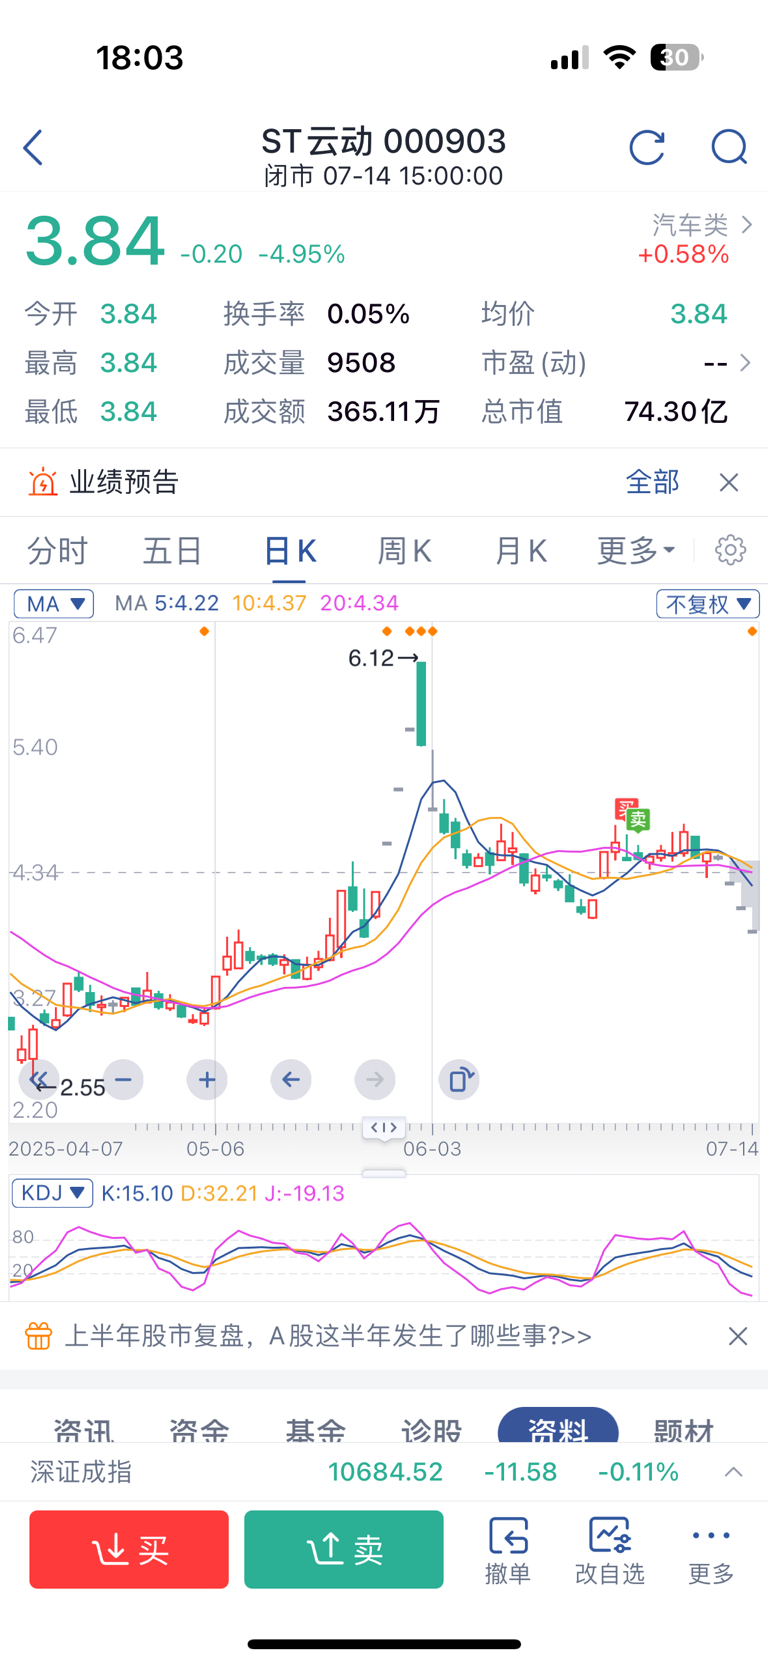Screen dimensions: 769x1665
Task: Expand the 更多 chart period menu
Action: point(636,550)
